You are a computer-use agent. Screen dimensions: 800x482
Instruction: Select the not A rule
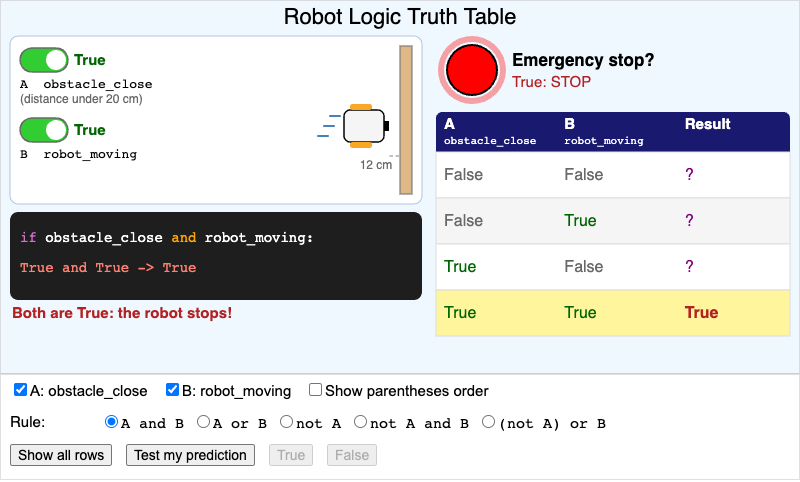(286, 422)
